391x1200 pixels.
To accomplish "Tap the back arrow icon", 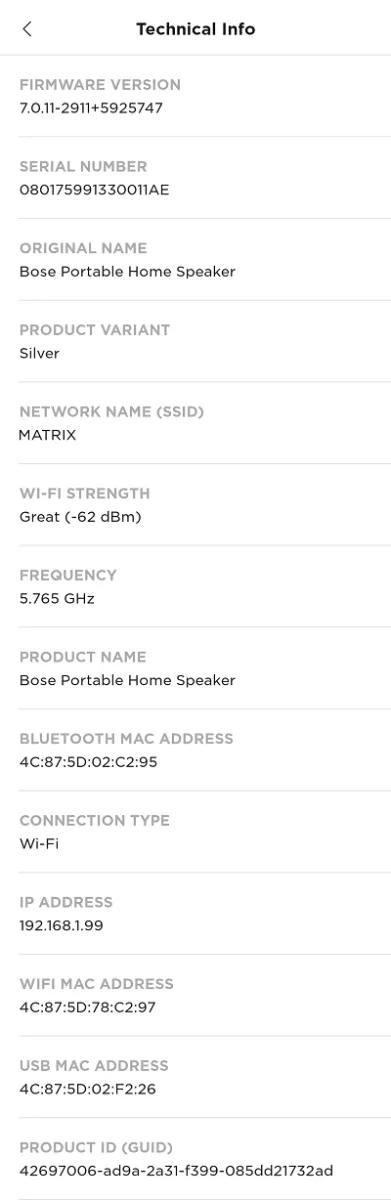I will point(26,29).
